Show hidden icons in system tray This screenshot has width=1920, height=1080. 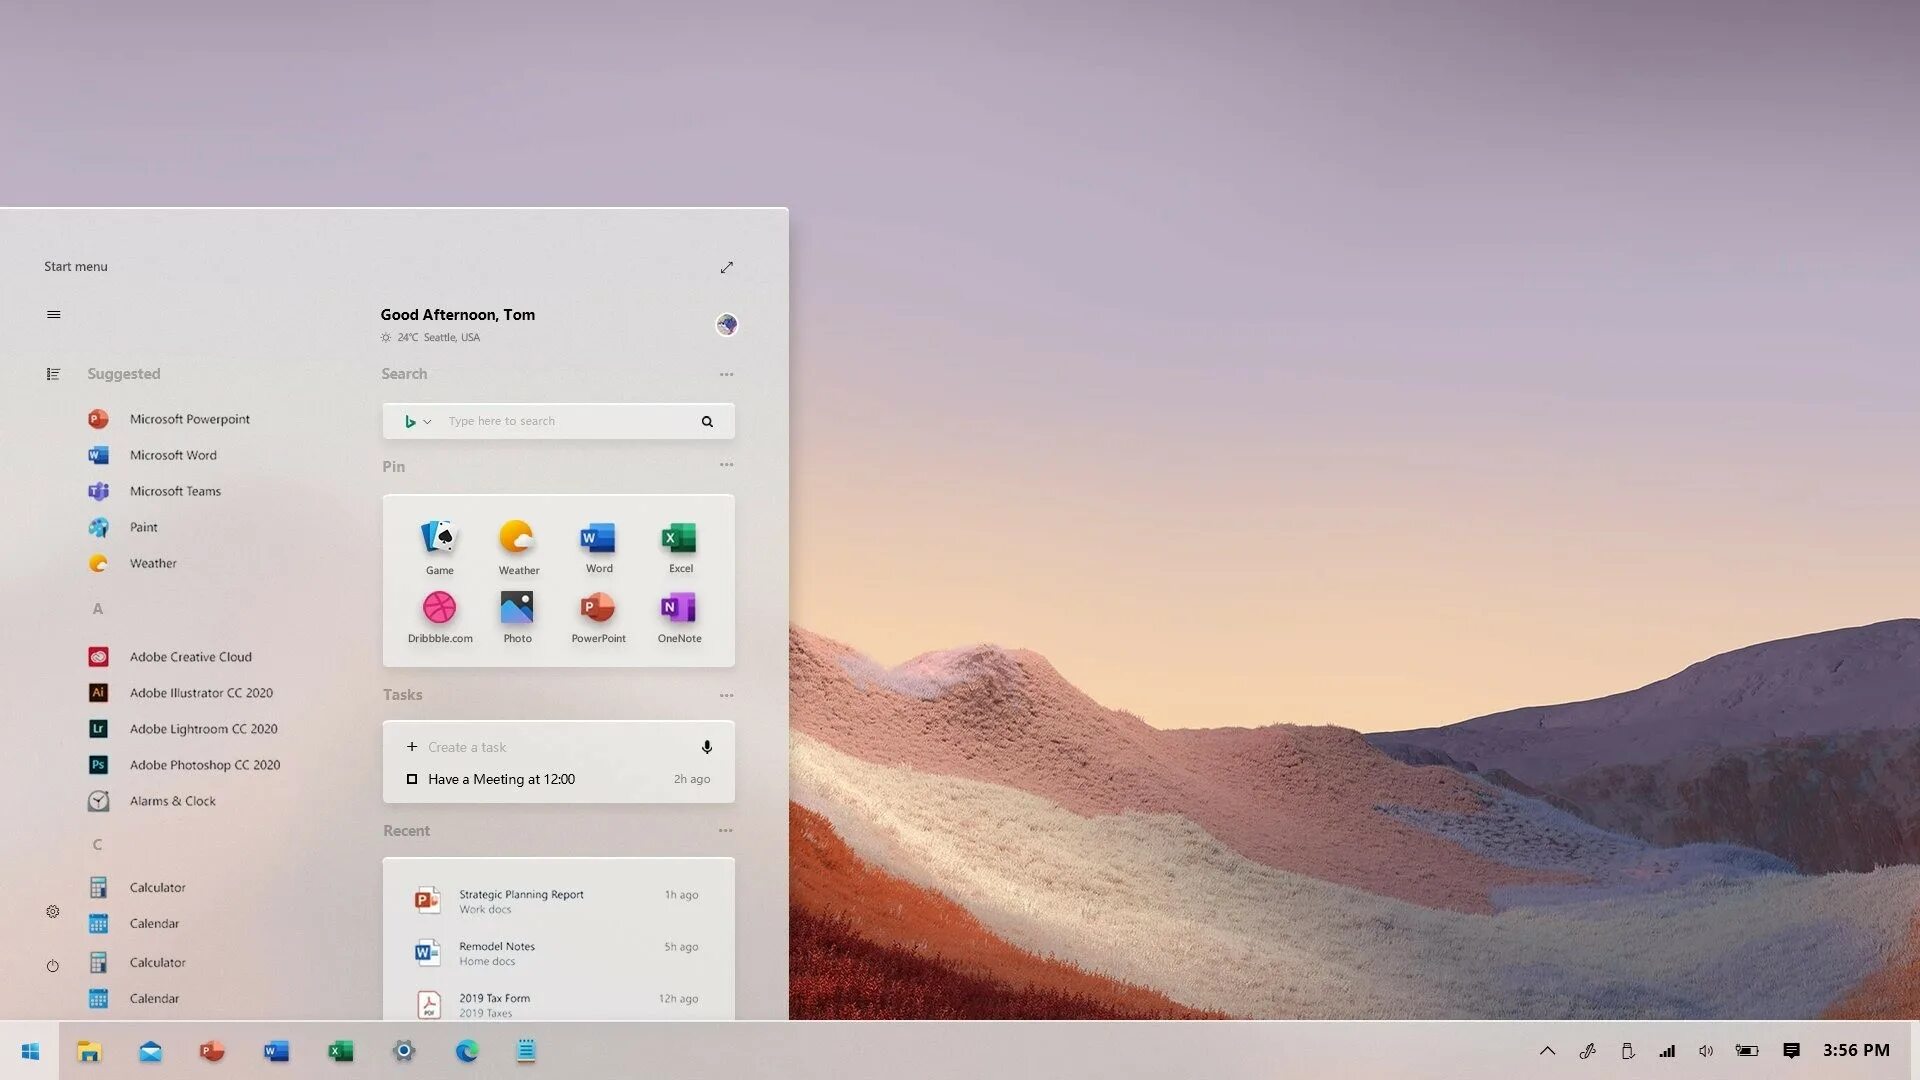coord(1547,1051)
